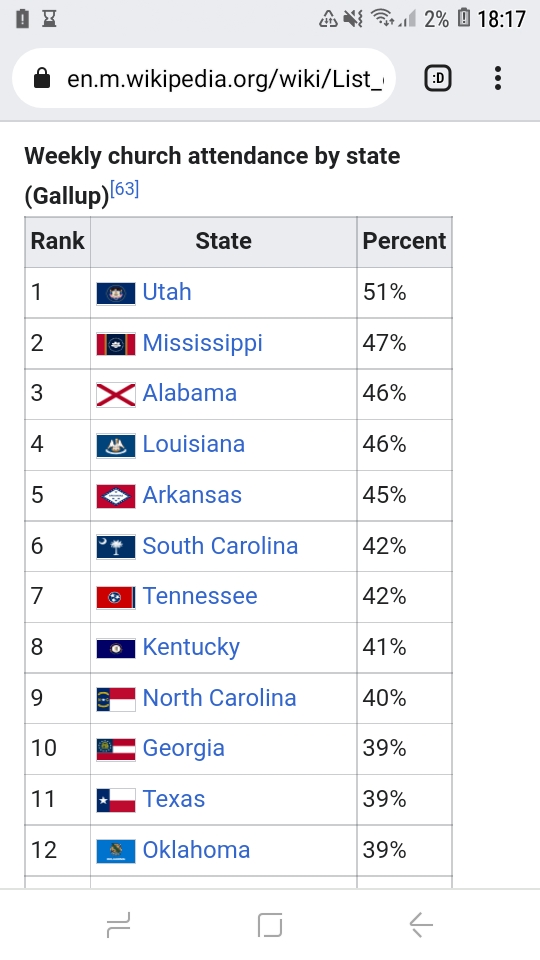
Task: Tap the padlock site security icon
Action: [x=42, y=78]
